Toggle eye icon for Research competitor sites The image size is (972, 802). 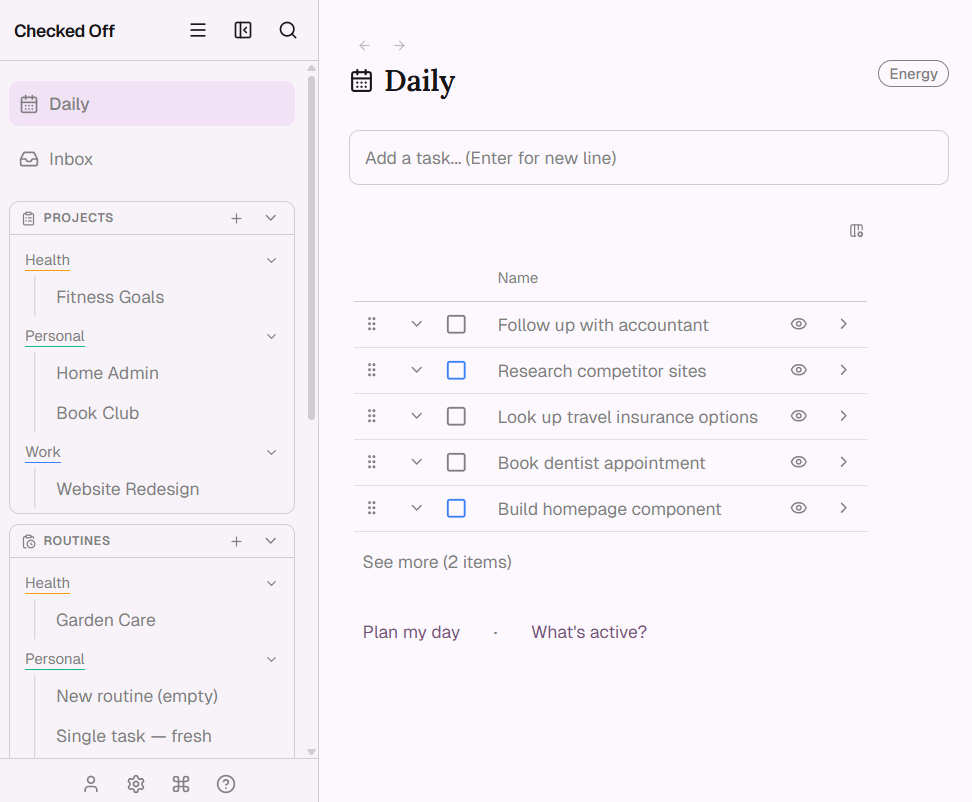(x=798, y=370)
